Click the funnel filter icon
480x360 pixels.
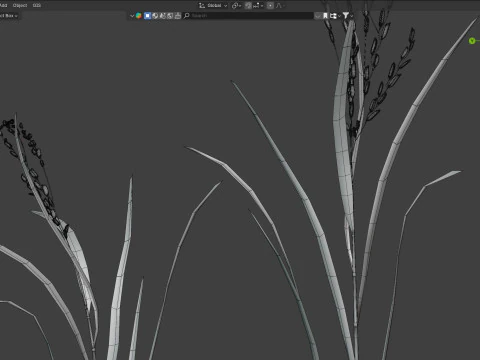(346, 15)
